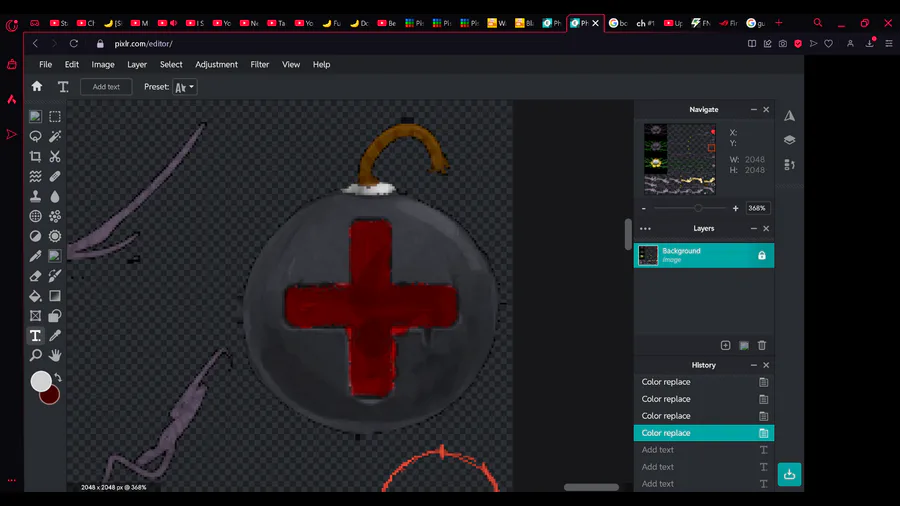
Task: Select the Clone stamp tool
Action: click(x=36, y=196)
